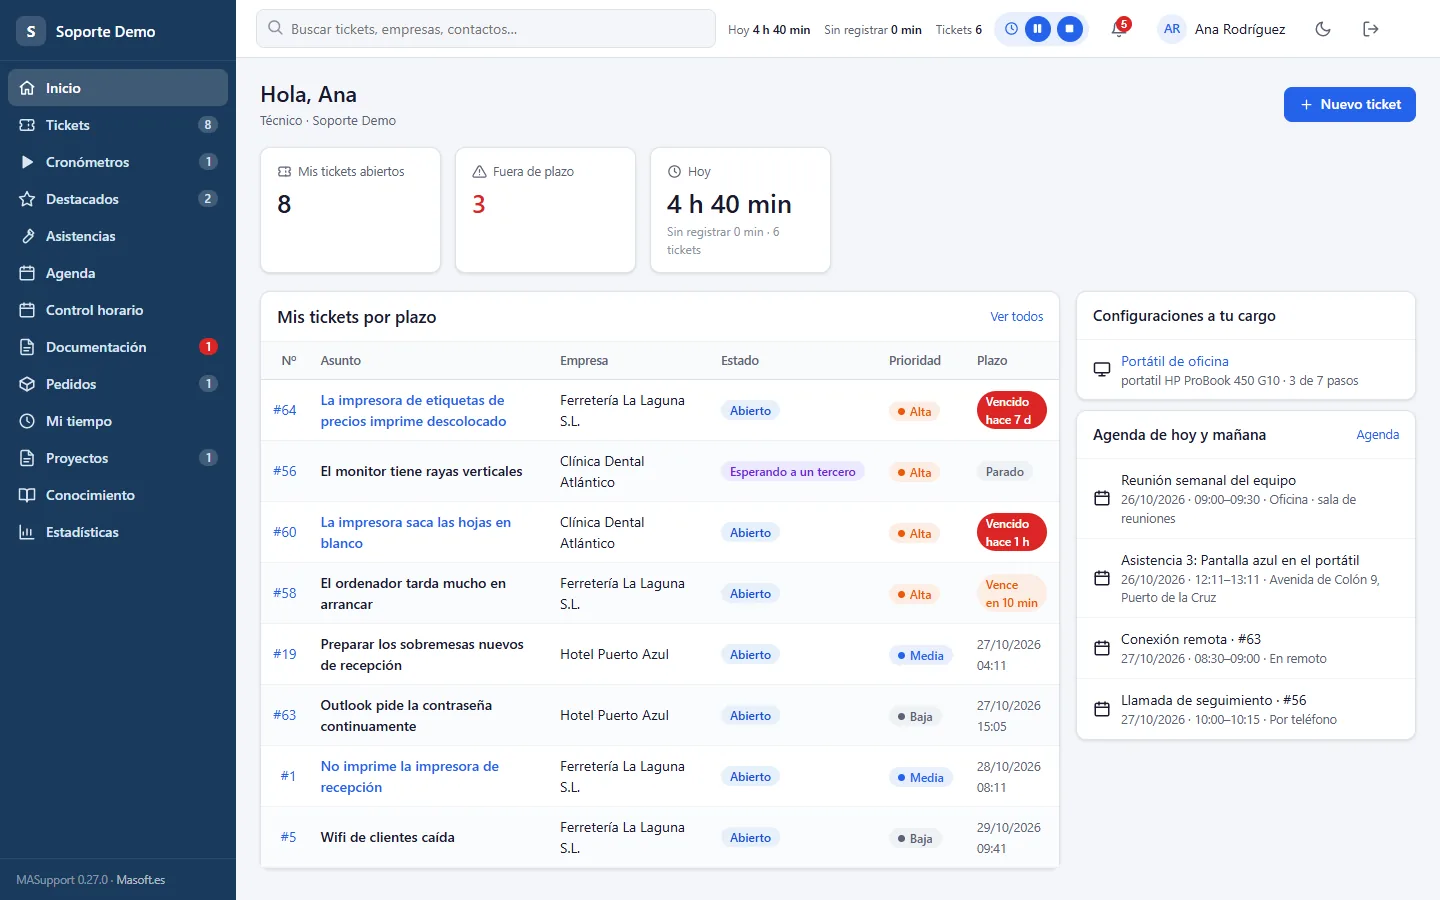The image size is (1440, 900).
Task: Stop the running timer
Action: tap(1070, 29)
